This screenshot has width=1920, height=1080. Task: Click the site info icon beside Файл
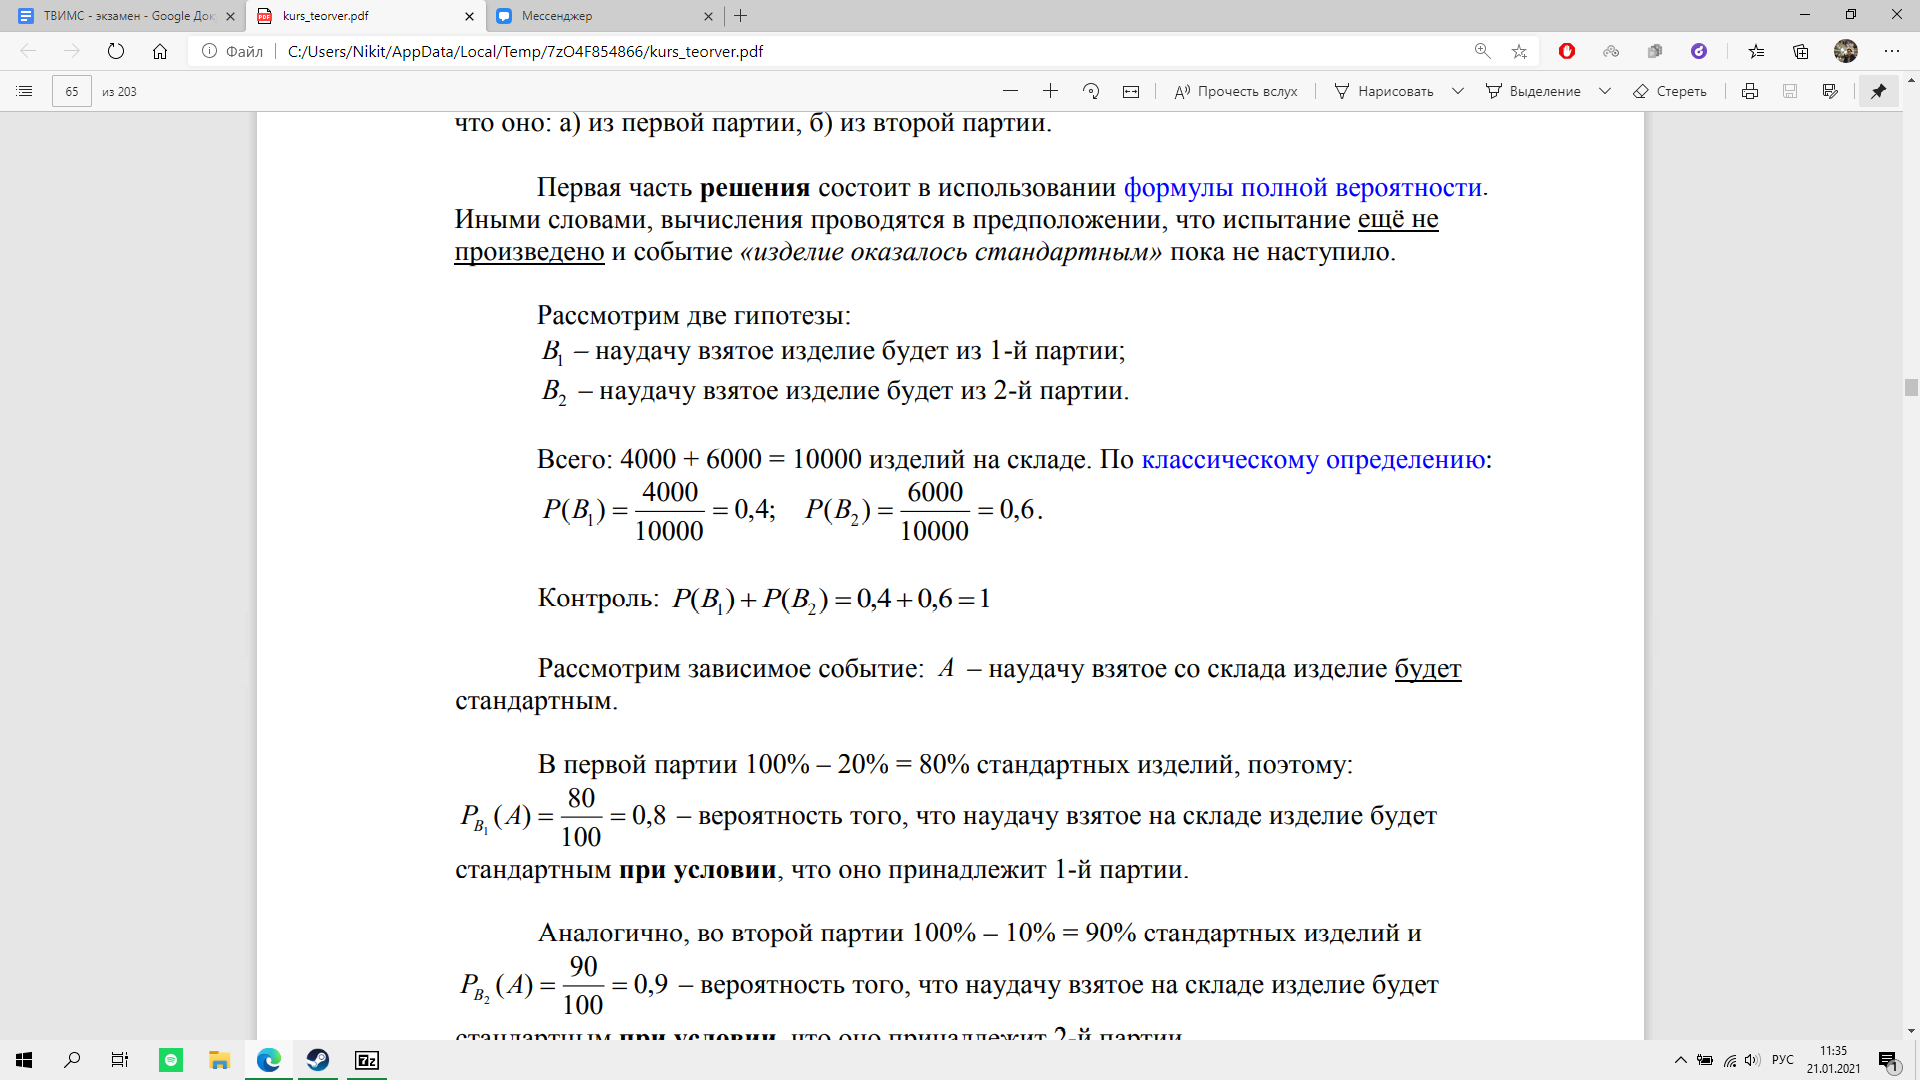(x=209, y=51)
